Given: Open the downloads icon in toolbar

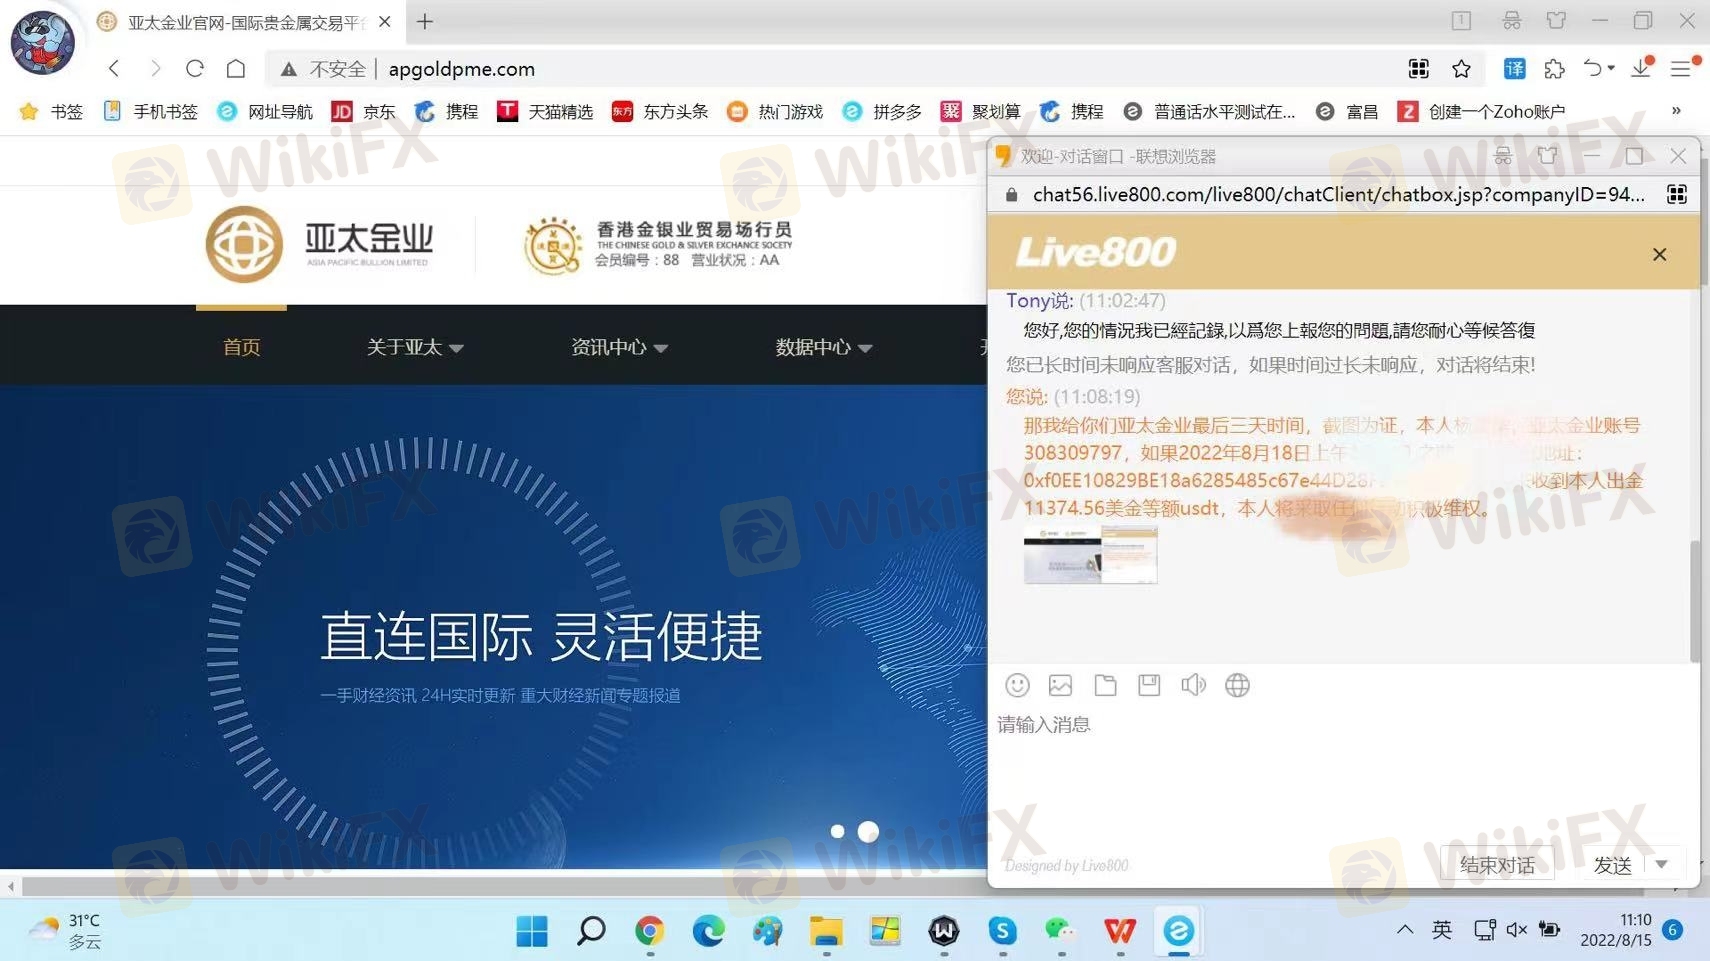Looking at the screenshot, I should (1641, 68).
